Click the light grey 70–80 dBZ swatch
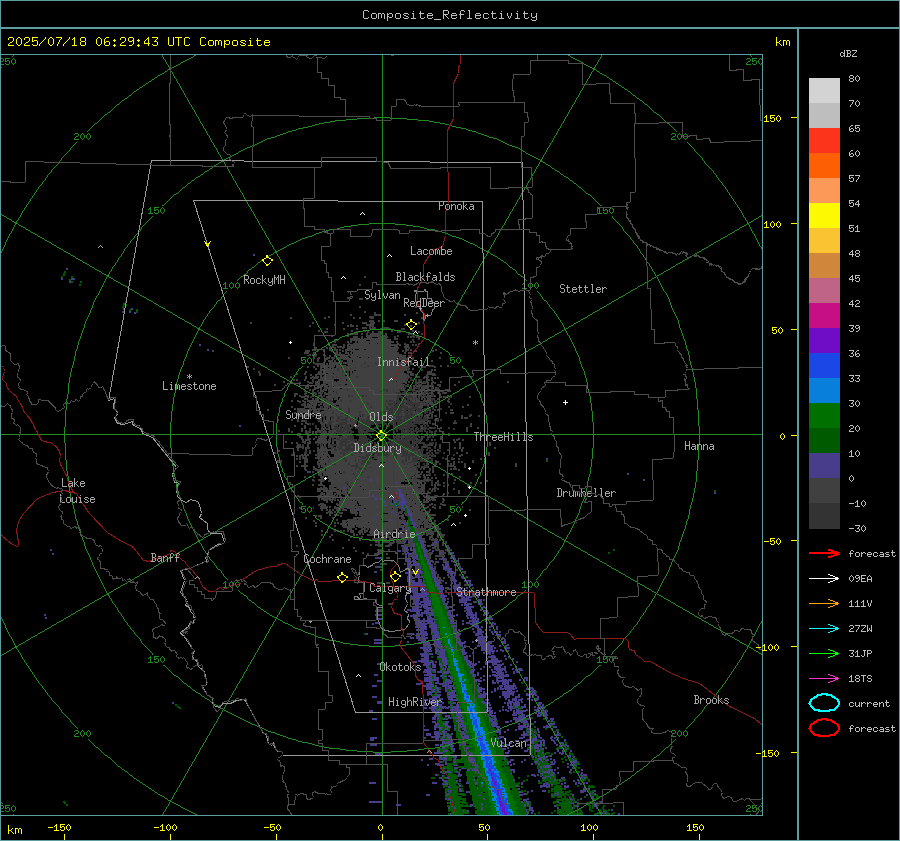The width and height of the screenshot is (900, 841). point(824,91)
